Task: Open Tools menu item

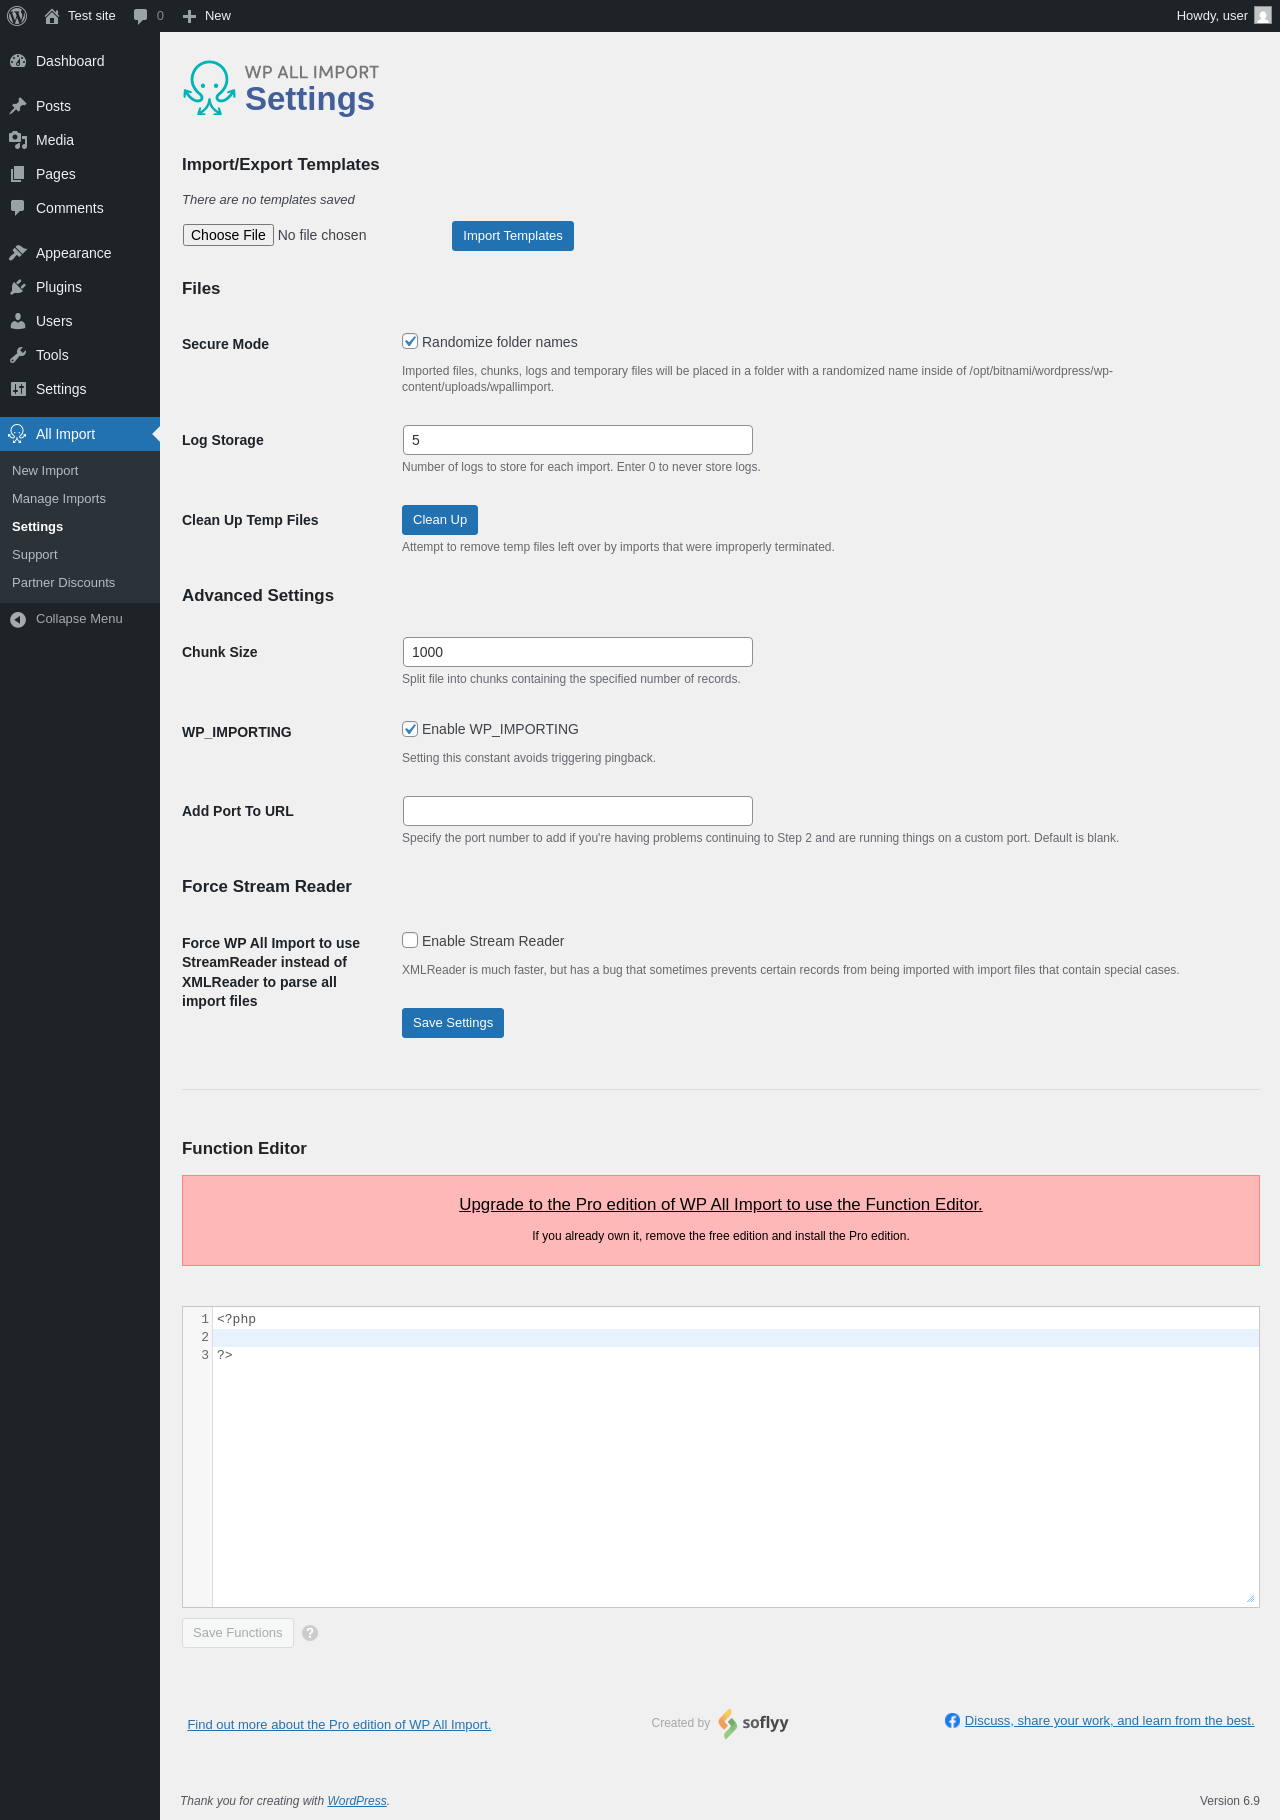Action: tap(80, 355)
